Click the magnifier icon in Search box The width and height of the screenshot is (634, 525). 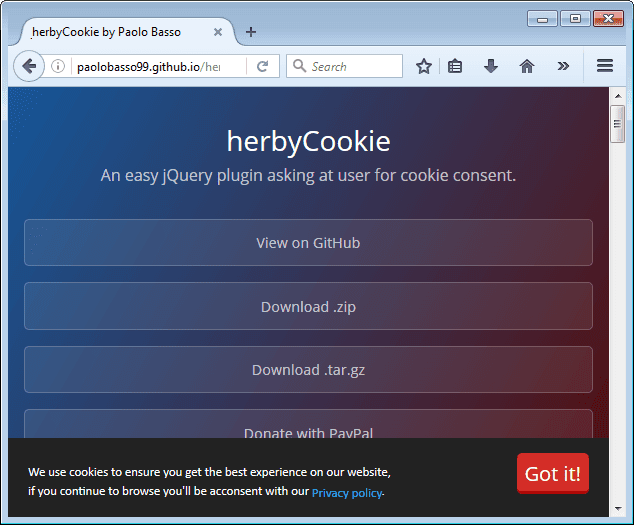pyautogui.click(x=299, y=66)
